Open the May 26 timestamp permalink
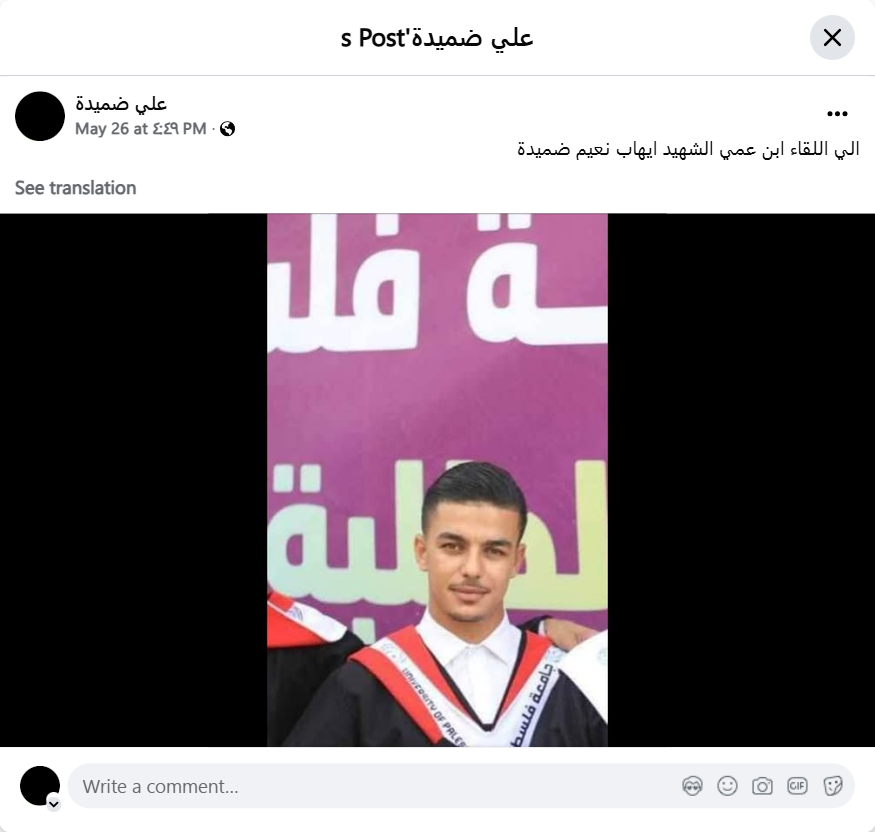Screen dimensions: 875x832 [x=141, y=129]
